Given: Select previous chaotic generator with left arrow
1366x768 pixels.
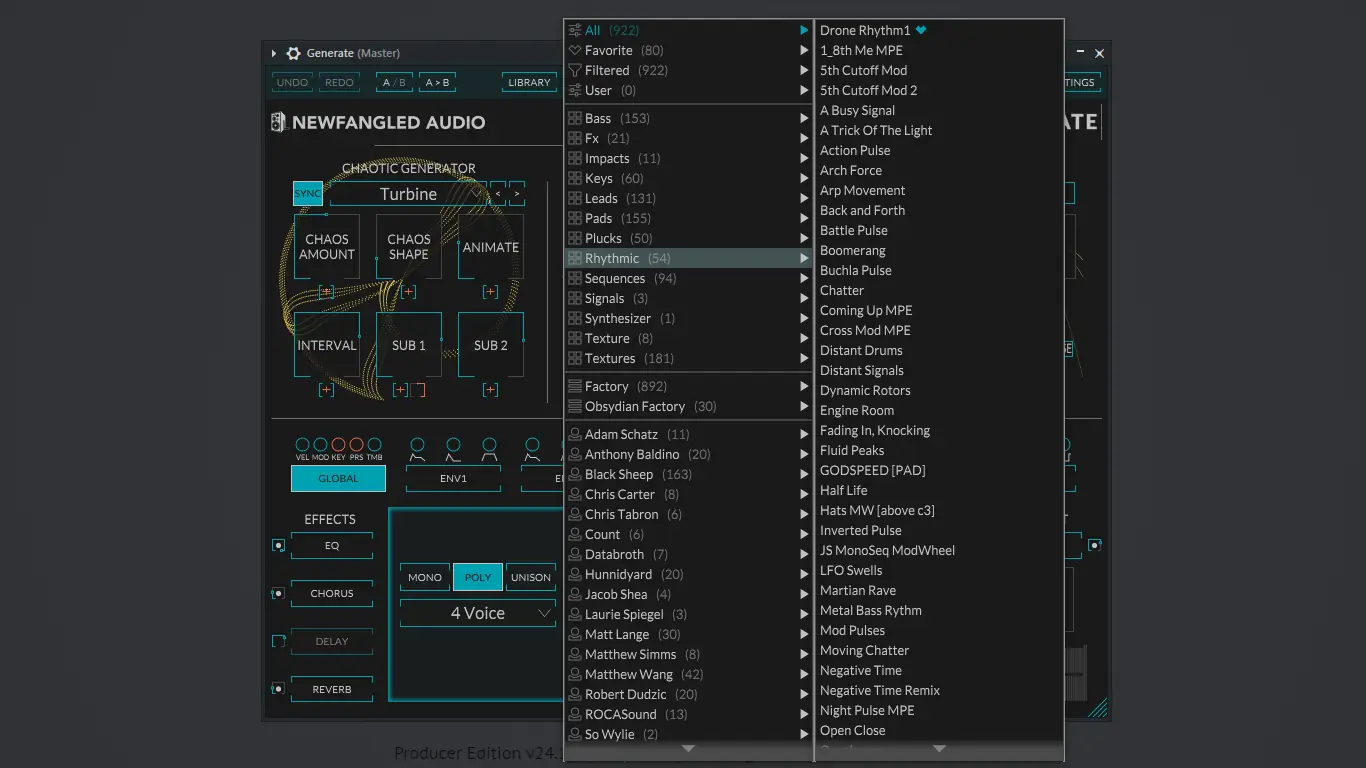Looking at the screenshot, I should [498, 194].
